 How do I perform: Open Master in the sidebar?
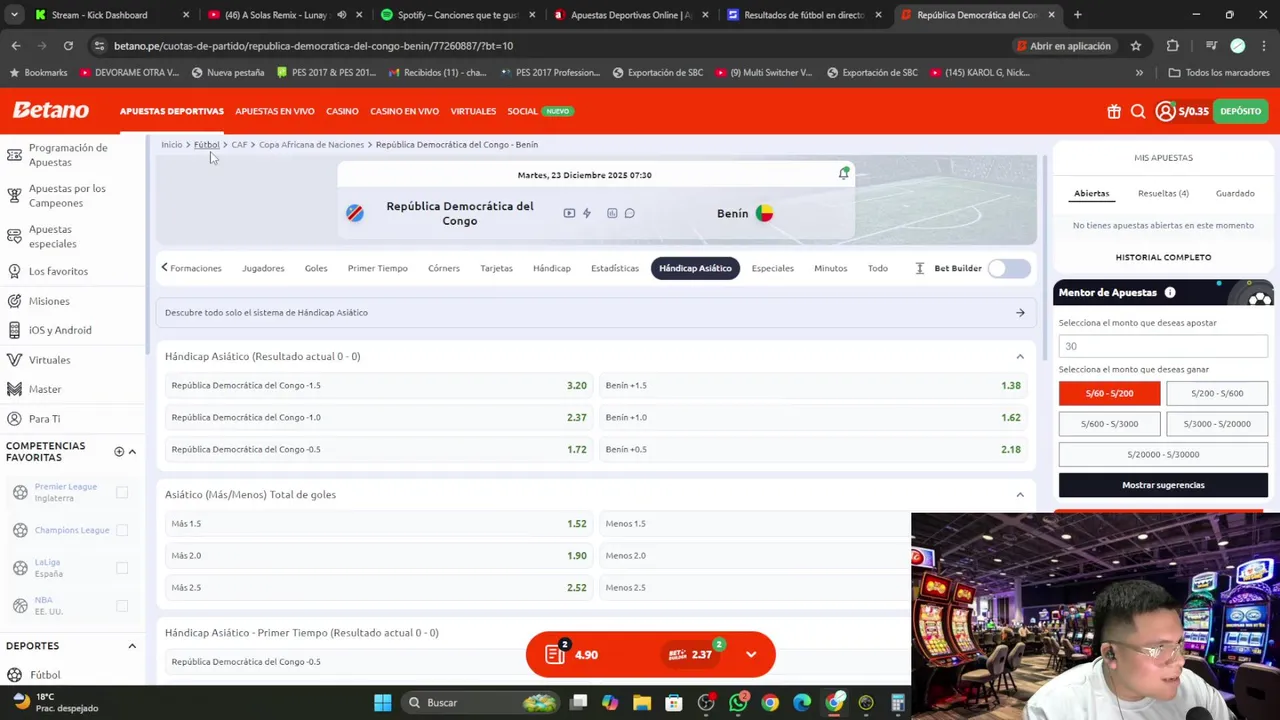tap(45, 389)
